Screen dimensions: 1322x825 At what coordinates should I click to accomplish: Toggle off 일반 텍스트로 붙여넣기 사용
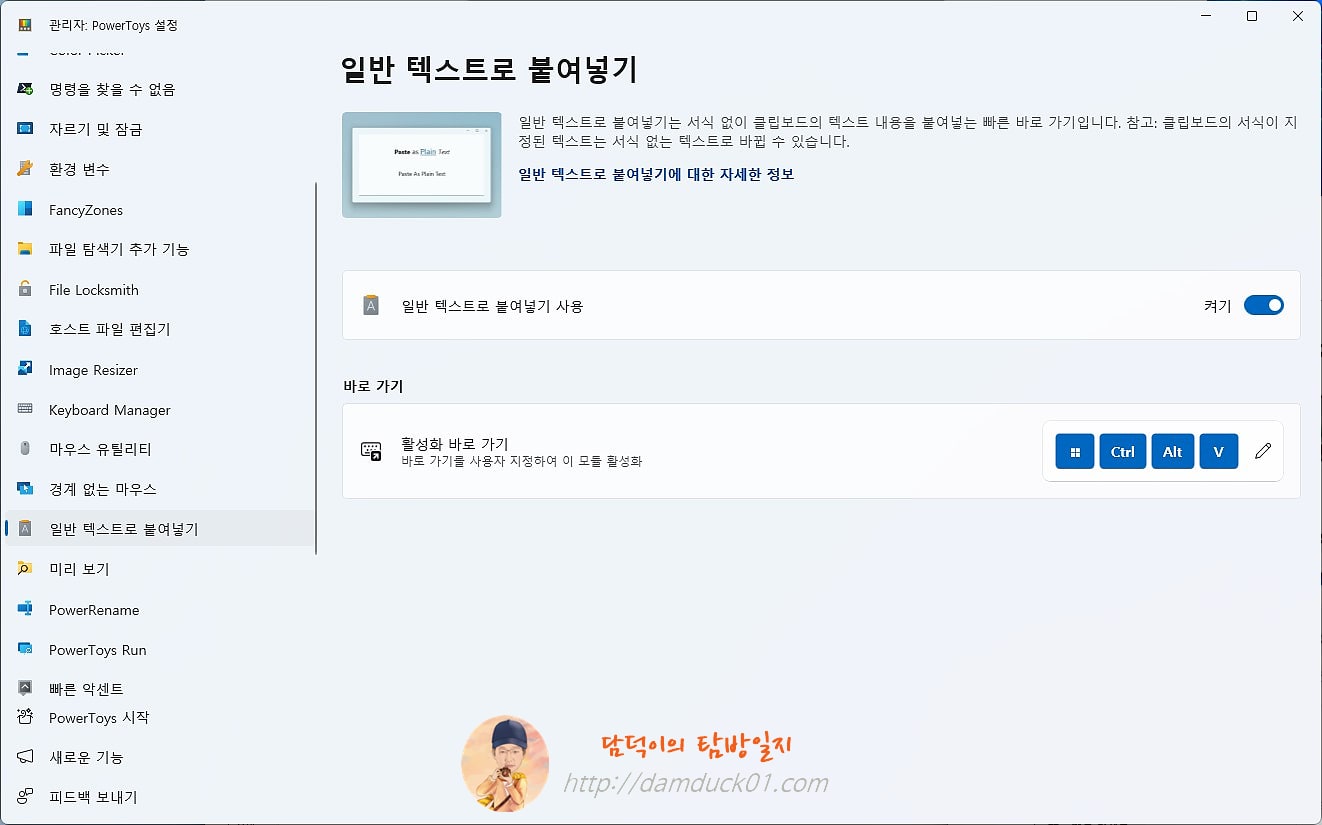pyautogui.click(x=1264, y=305)
